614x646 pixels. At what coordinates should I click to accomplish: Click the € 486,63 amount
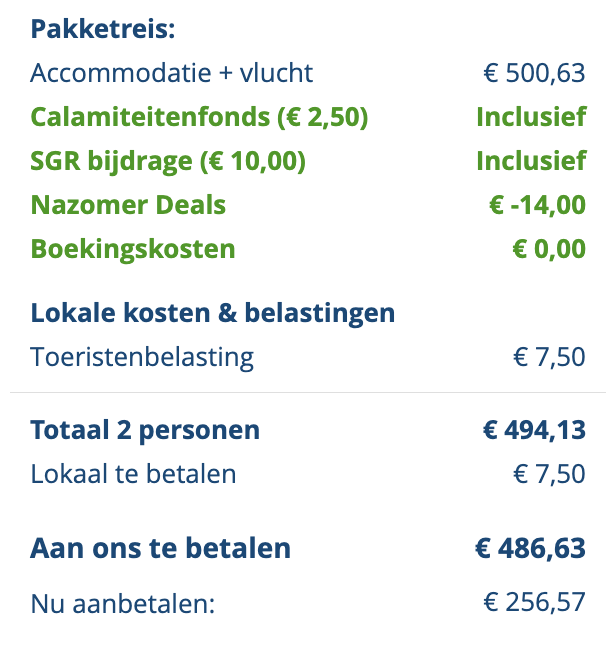point(529,548)
